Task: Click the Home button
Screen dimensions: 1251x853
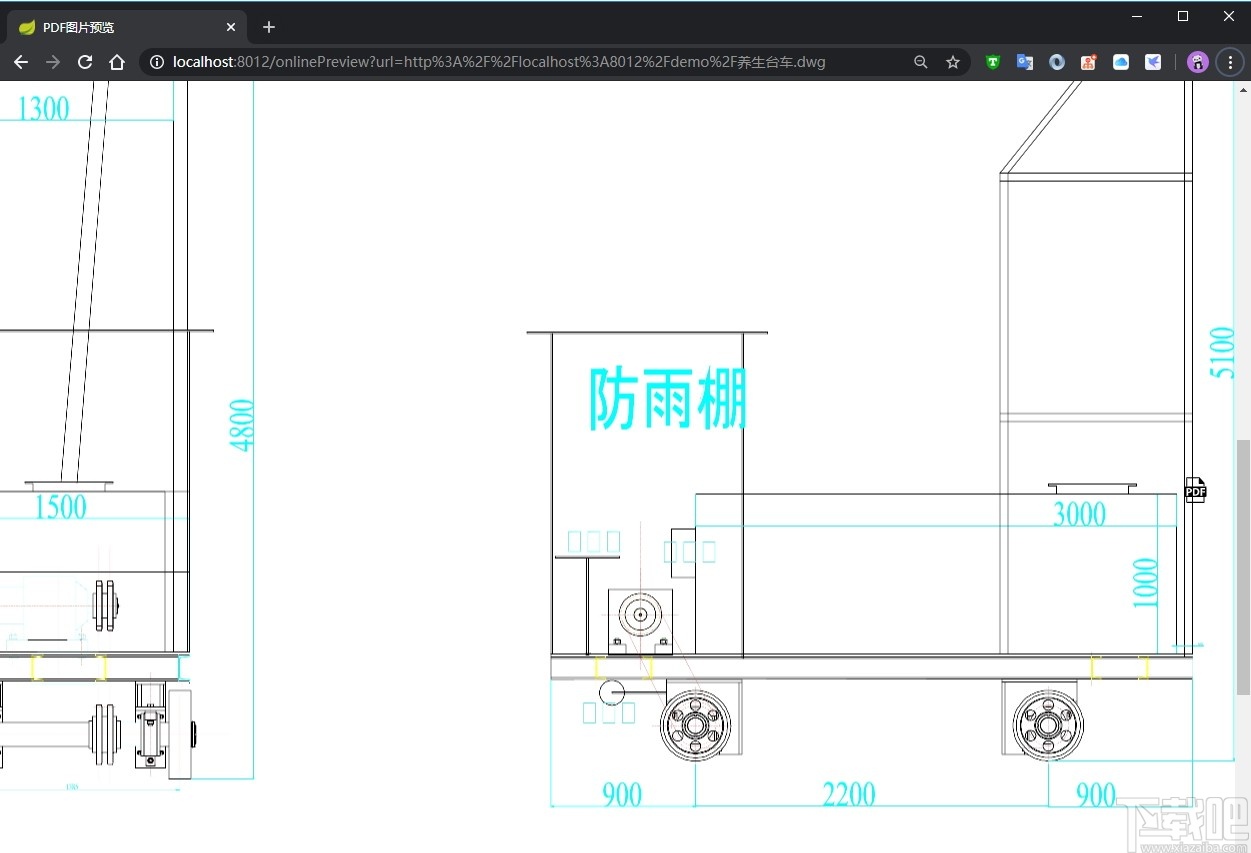Action: pos(116,61)
